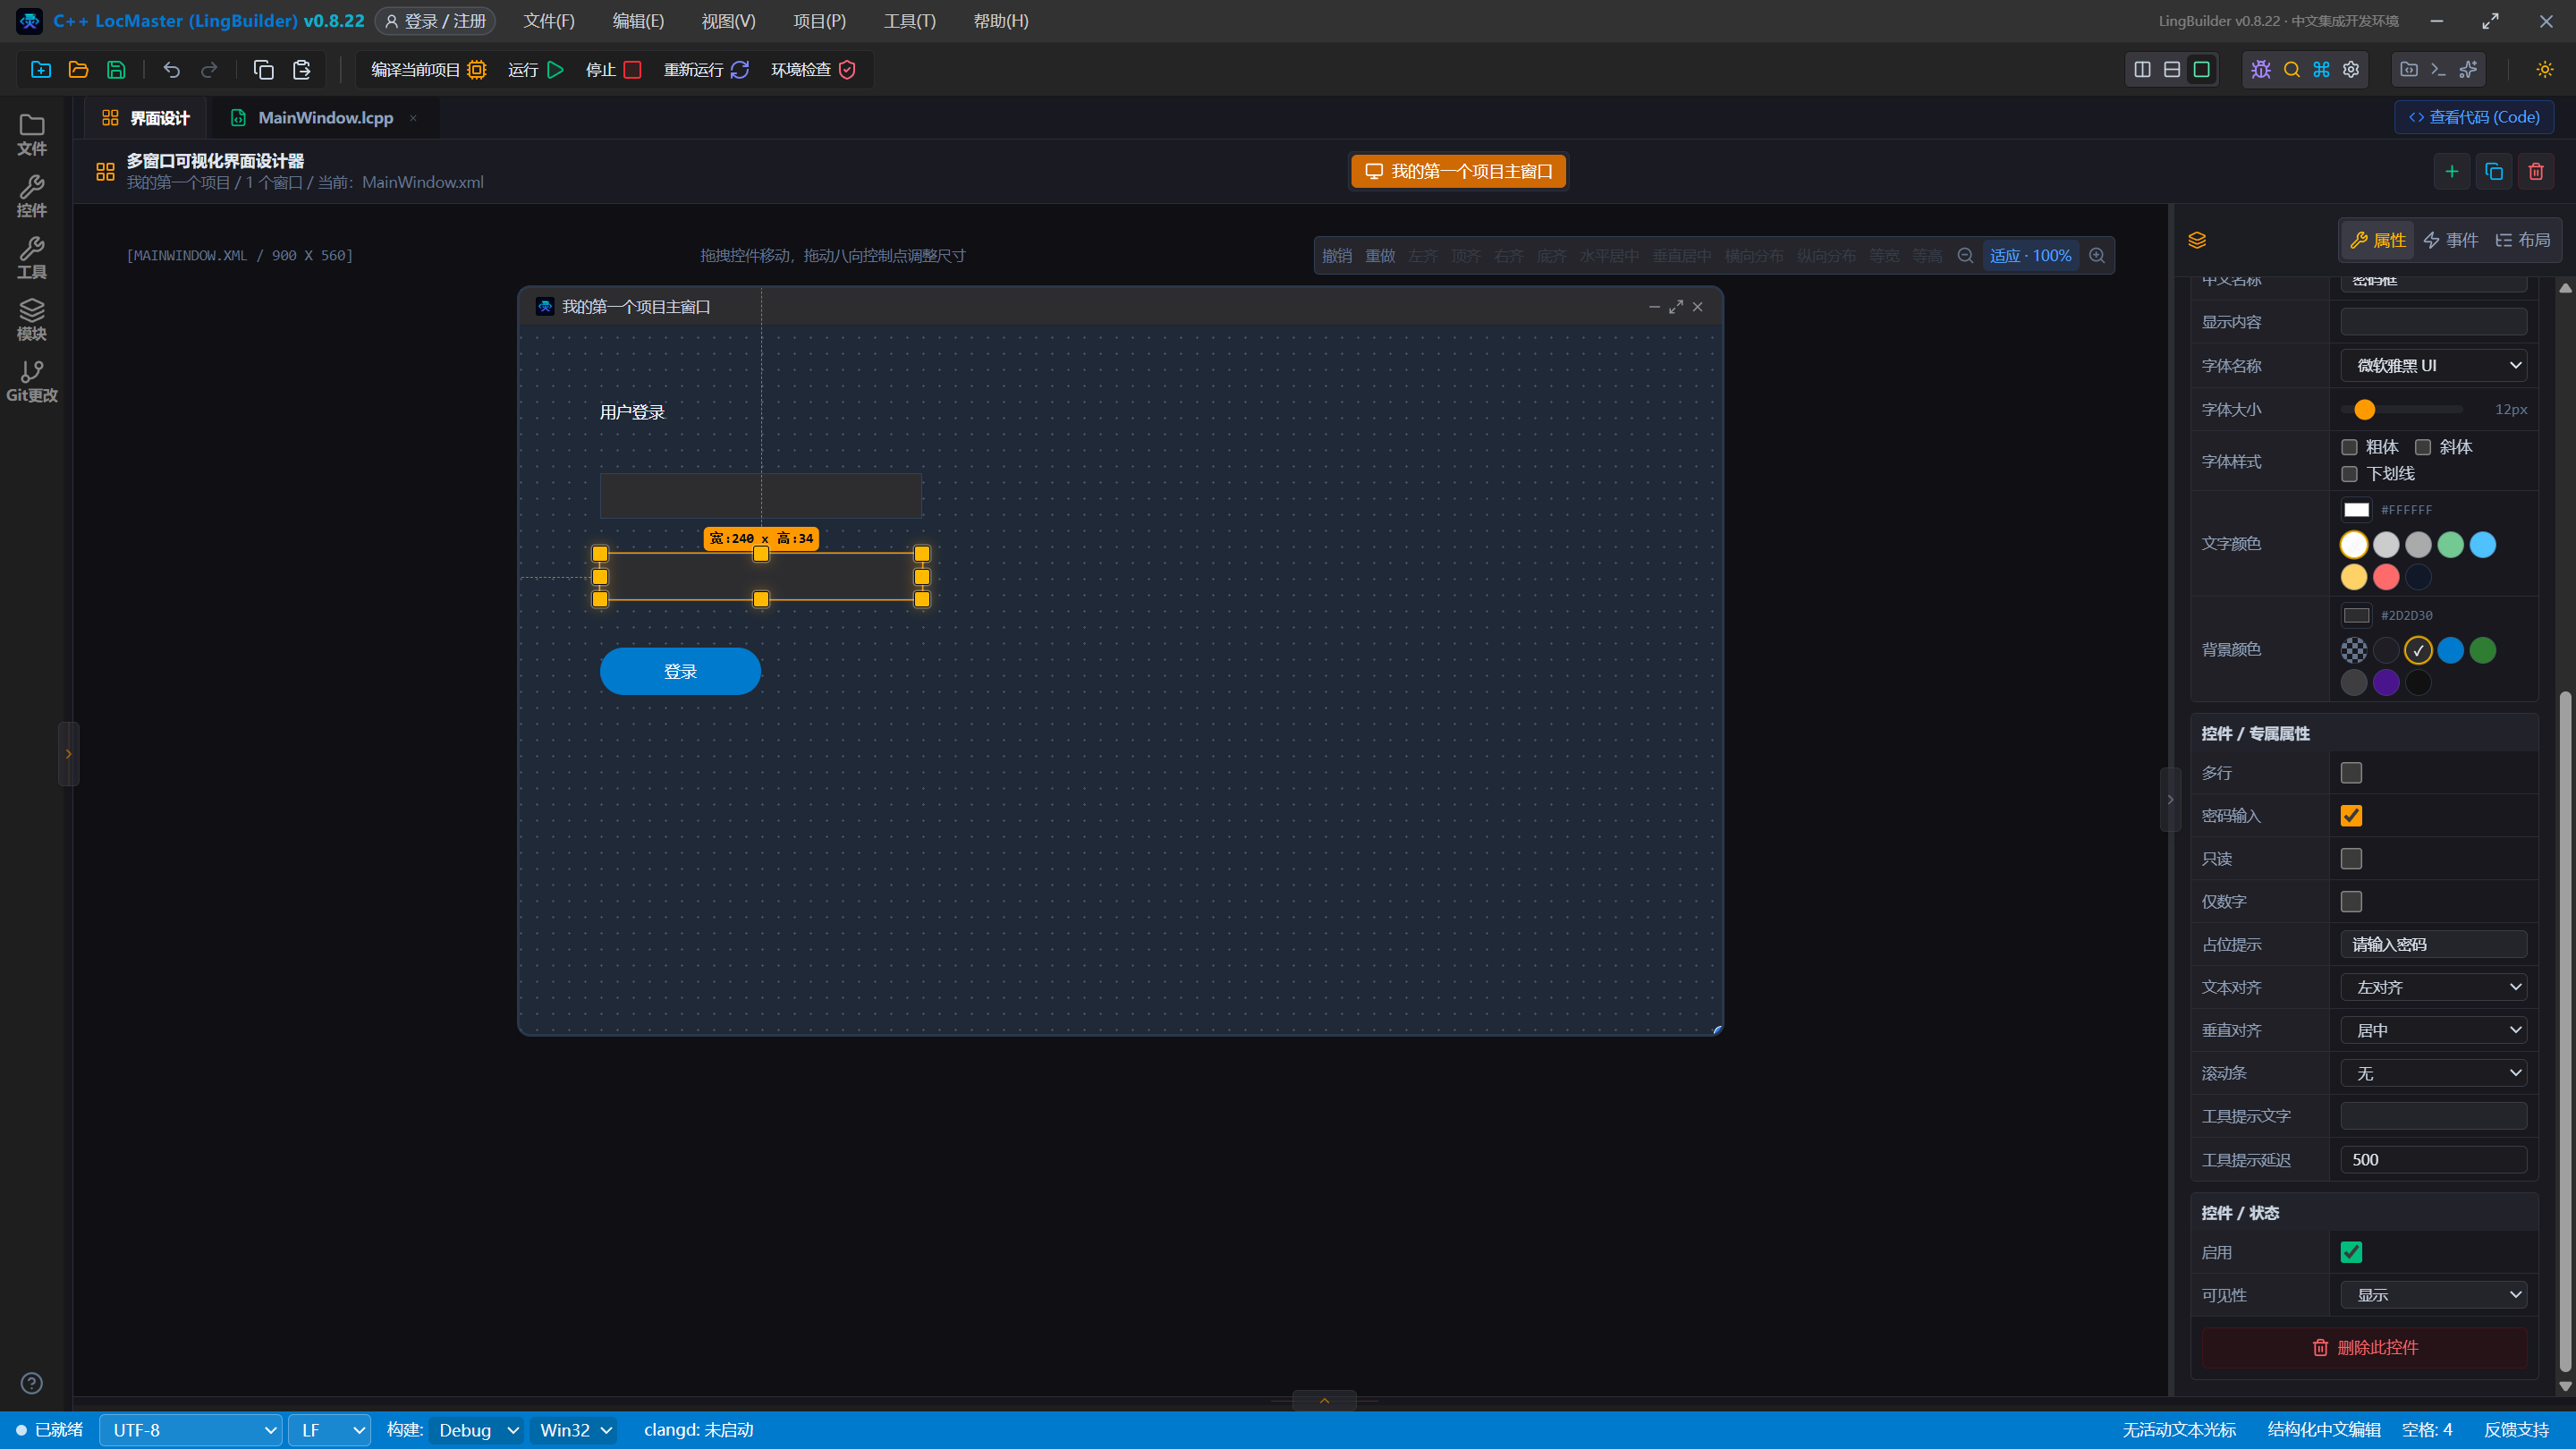Check the 多行 checkbox

[2351, 773]
